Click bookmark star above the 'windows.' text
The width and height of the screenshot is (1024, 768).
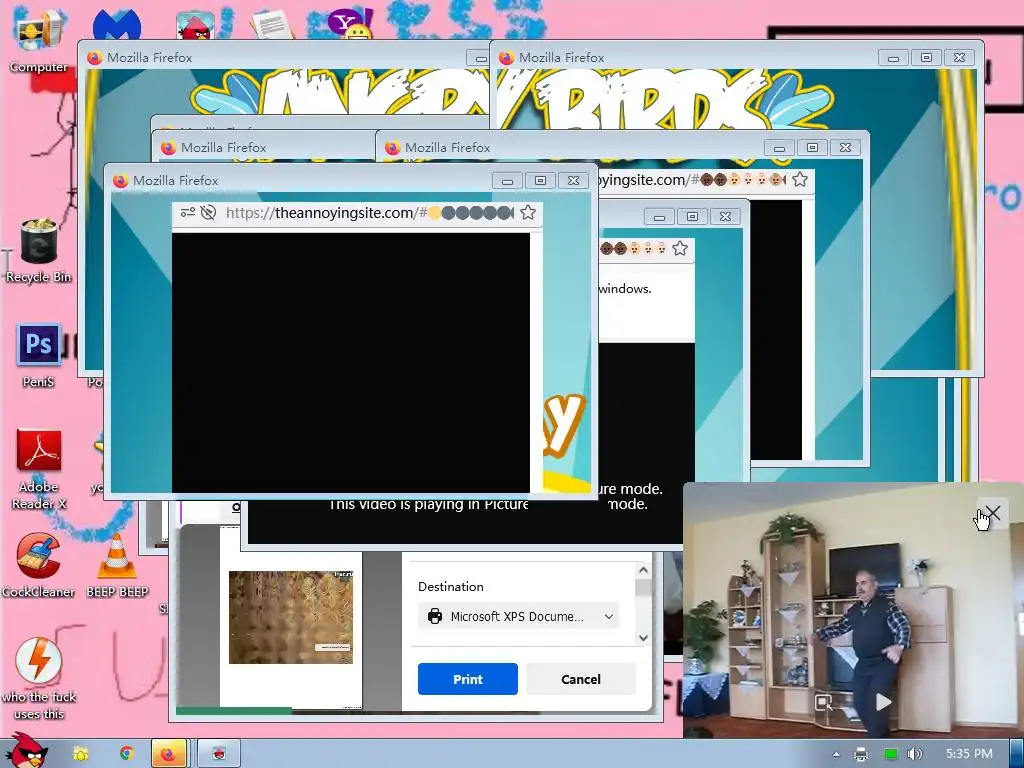pyautogui.click(x=680, y=248)
